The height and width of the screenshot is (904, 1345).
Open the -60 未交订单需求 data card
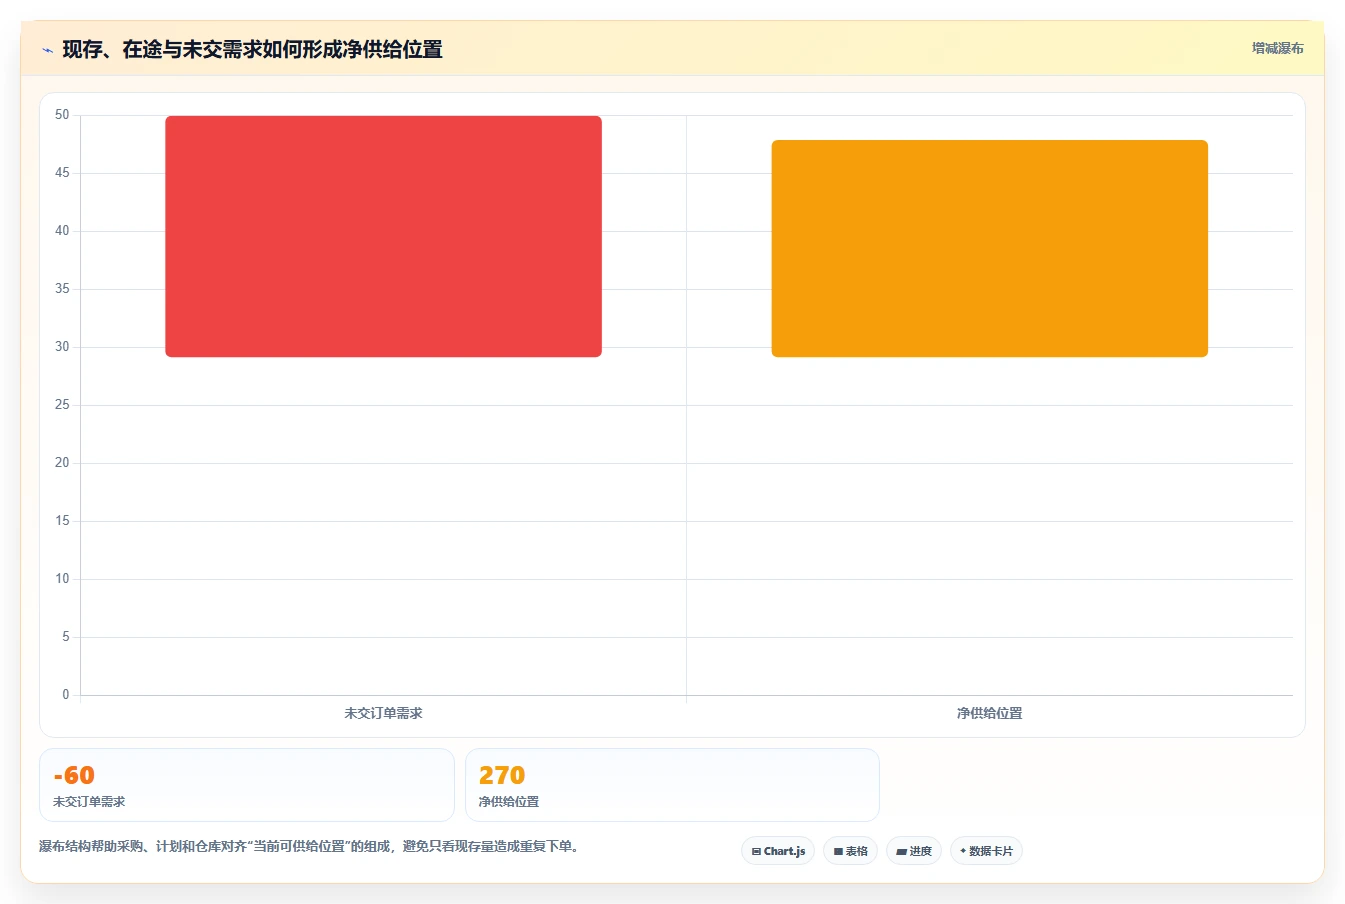pos(246,785)
